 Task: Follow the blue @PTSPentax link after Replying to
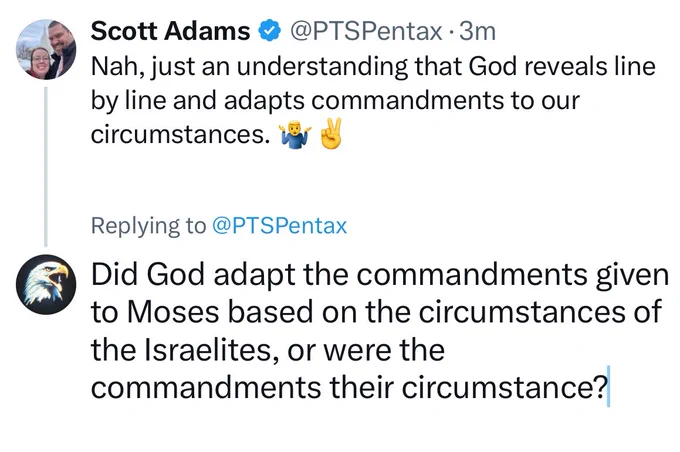280,226
